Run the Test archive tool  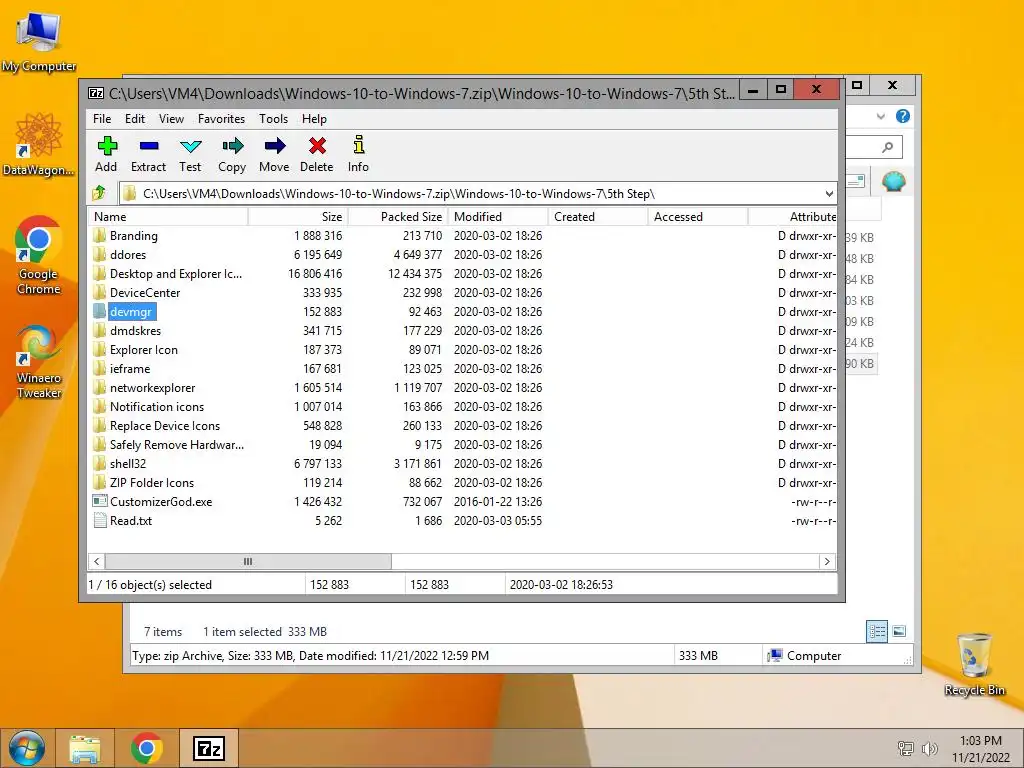(x=191, y=146)
